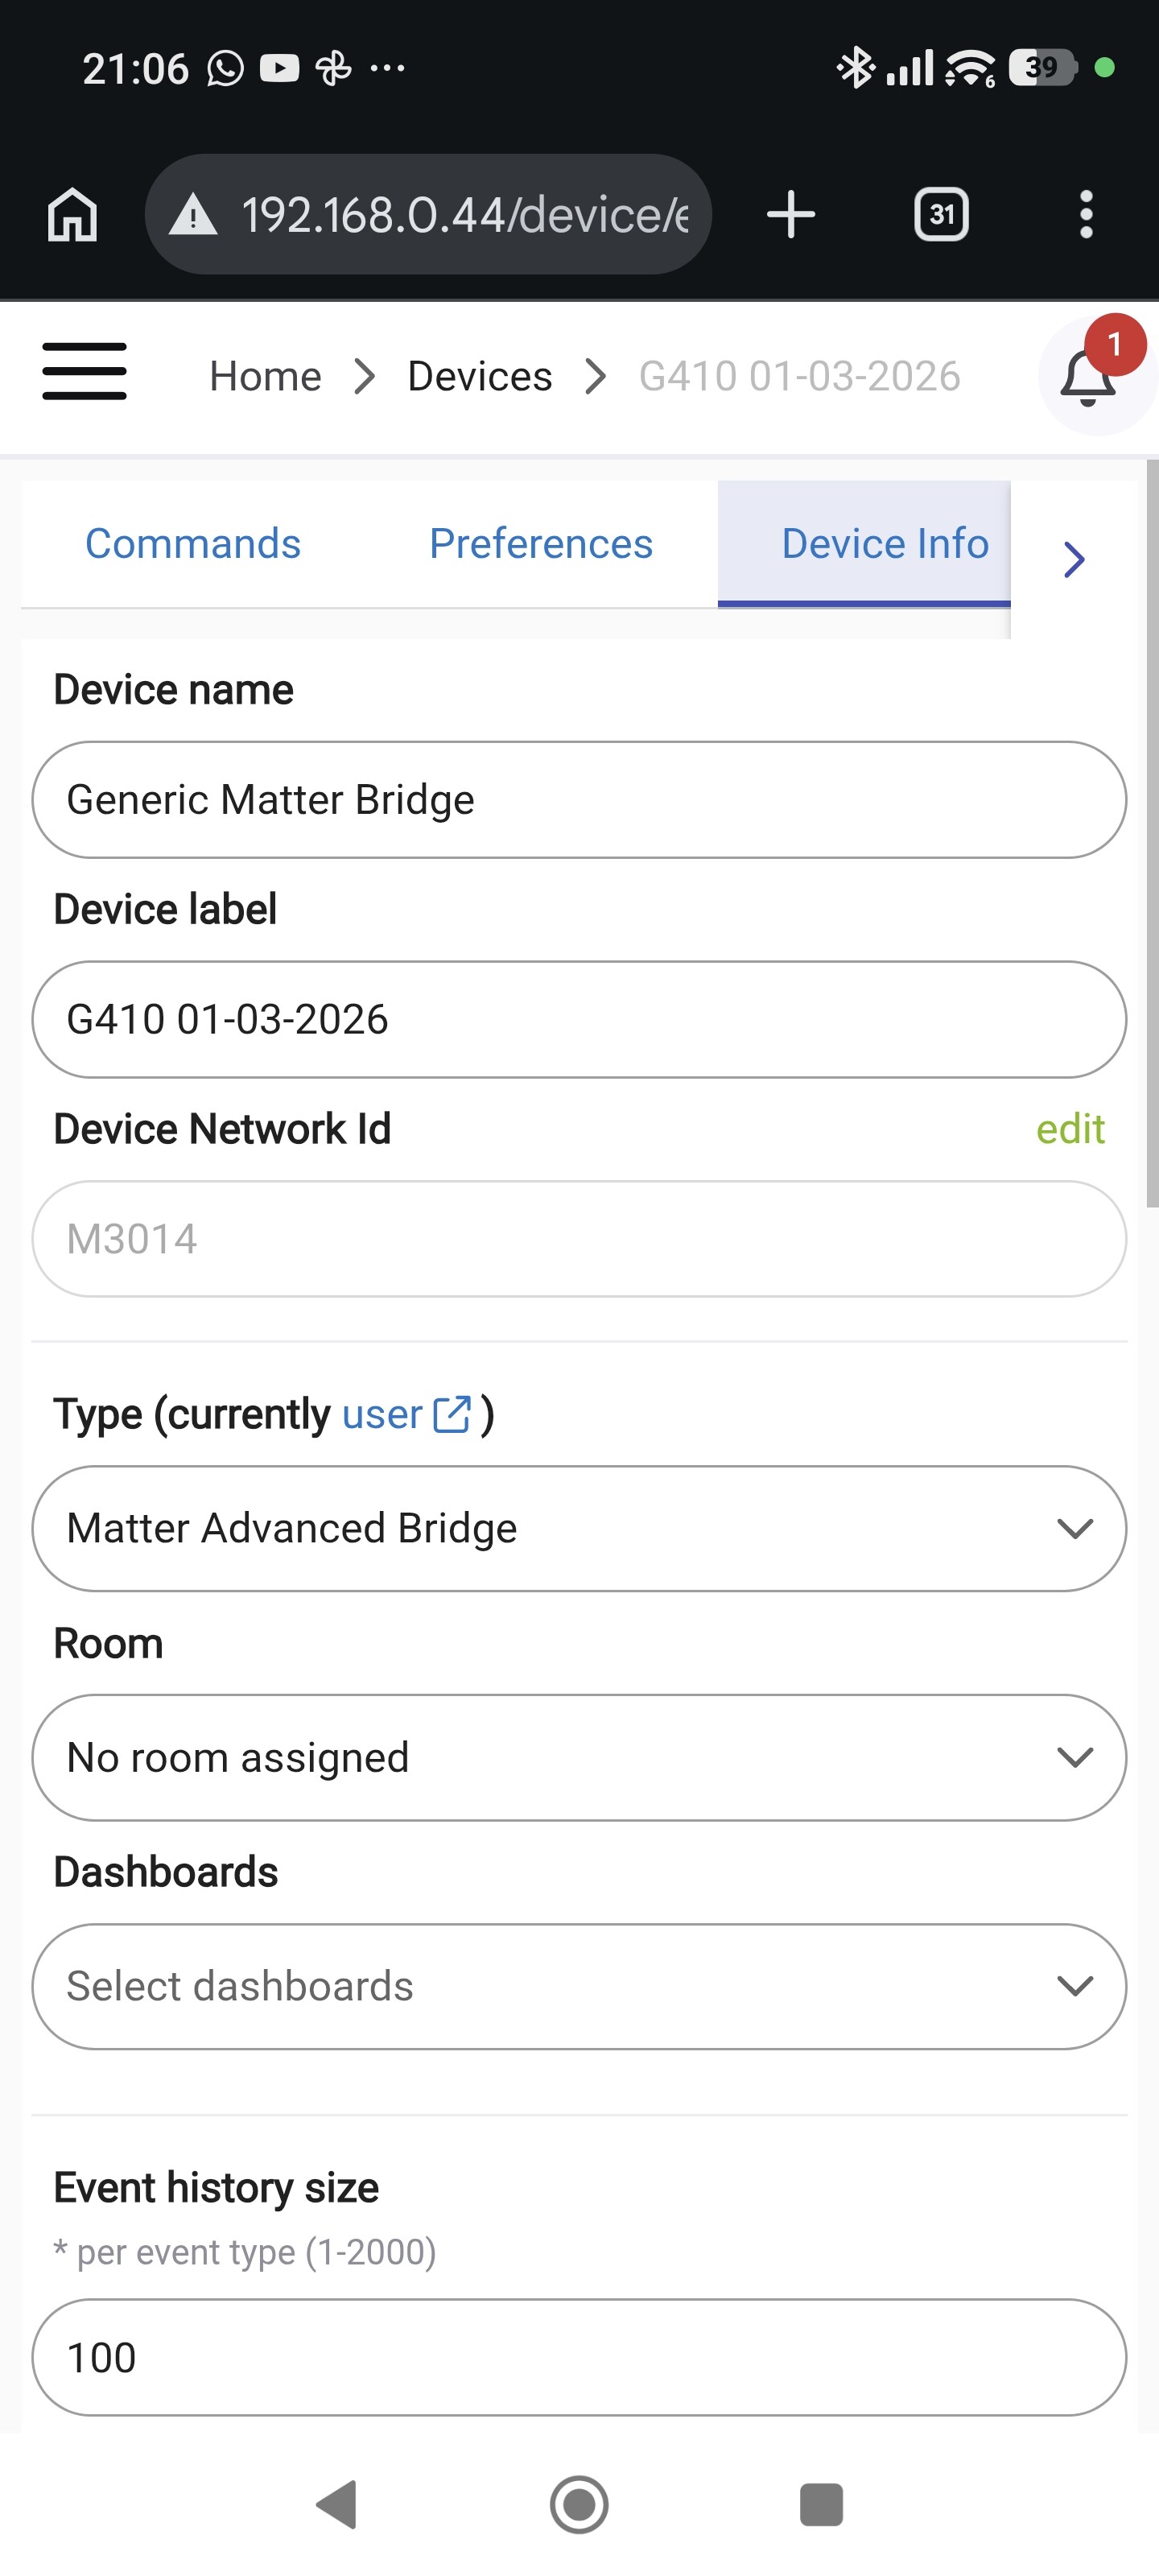The width and height of the screenshot is (1159, 2576).
Task: Navigate to Home in the breadcrumb
Action: pos(265,377)
